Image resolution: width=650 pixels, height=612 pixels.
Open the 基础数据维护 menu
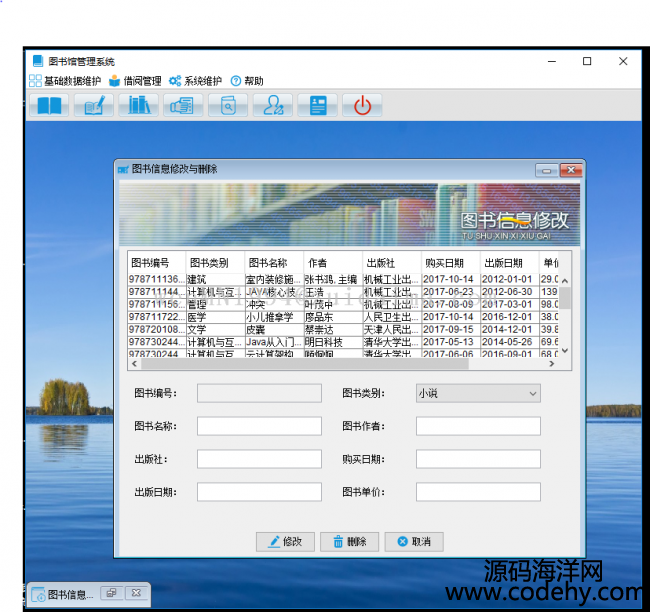click(x=66, y=81)
